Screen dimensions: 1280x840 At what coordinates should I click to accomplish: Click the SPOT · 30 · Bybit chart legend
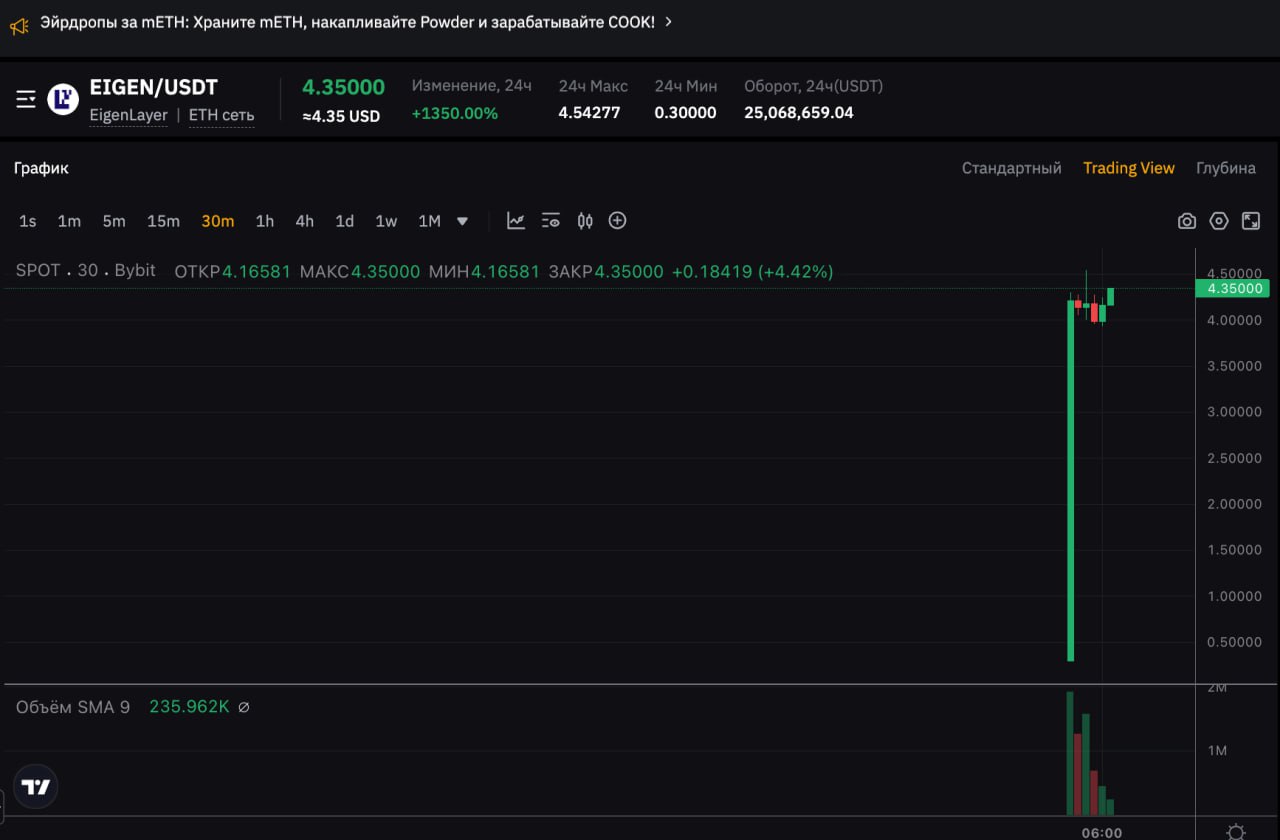[86, 270]
